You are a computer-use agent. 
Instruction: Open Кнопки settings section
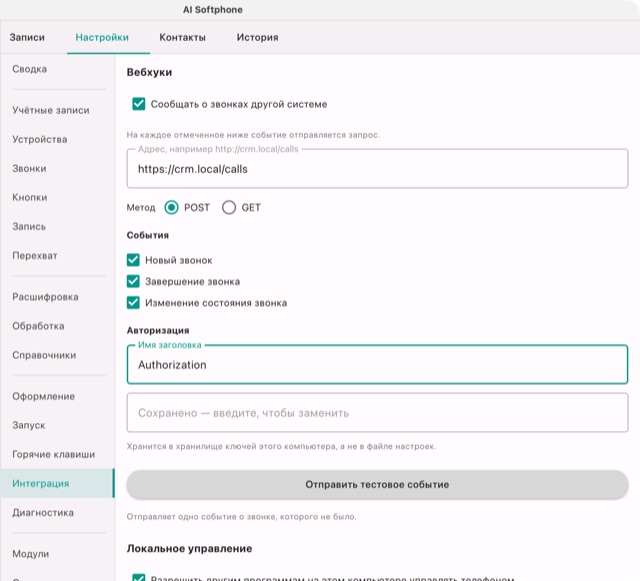[57, 197]
